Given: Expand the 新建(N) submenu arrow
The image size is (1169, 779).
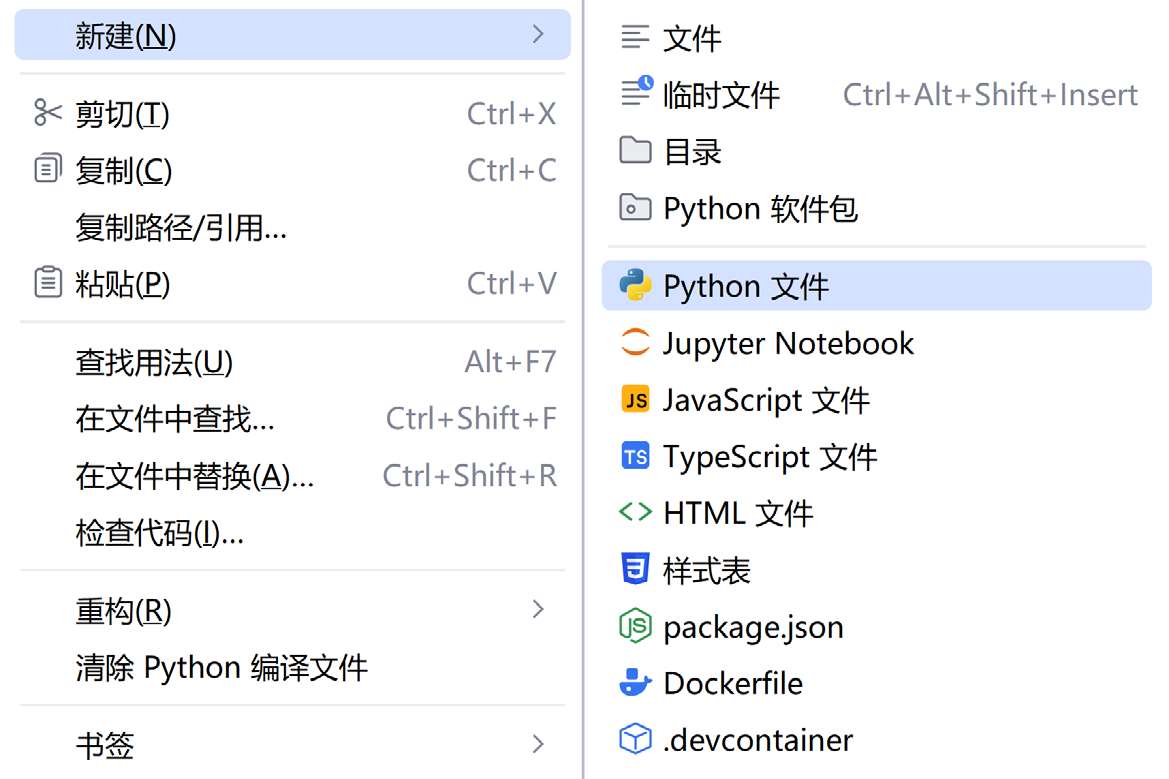Looking at the screenshot, I should click(x=538, y=35).
